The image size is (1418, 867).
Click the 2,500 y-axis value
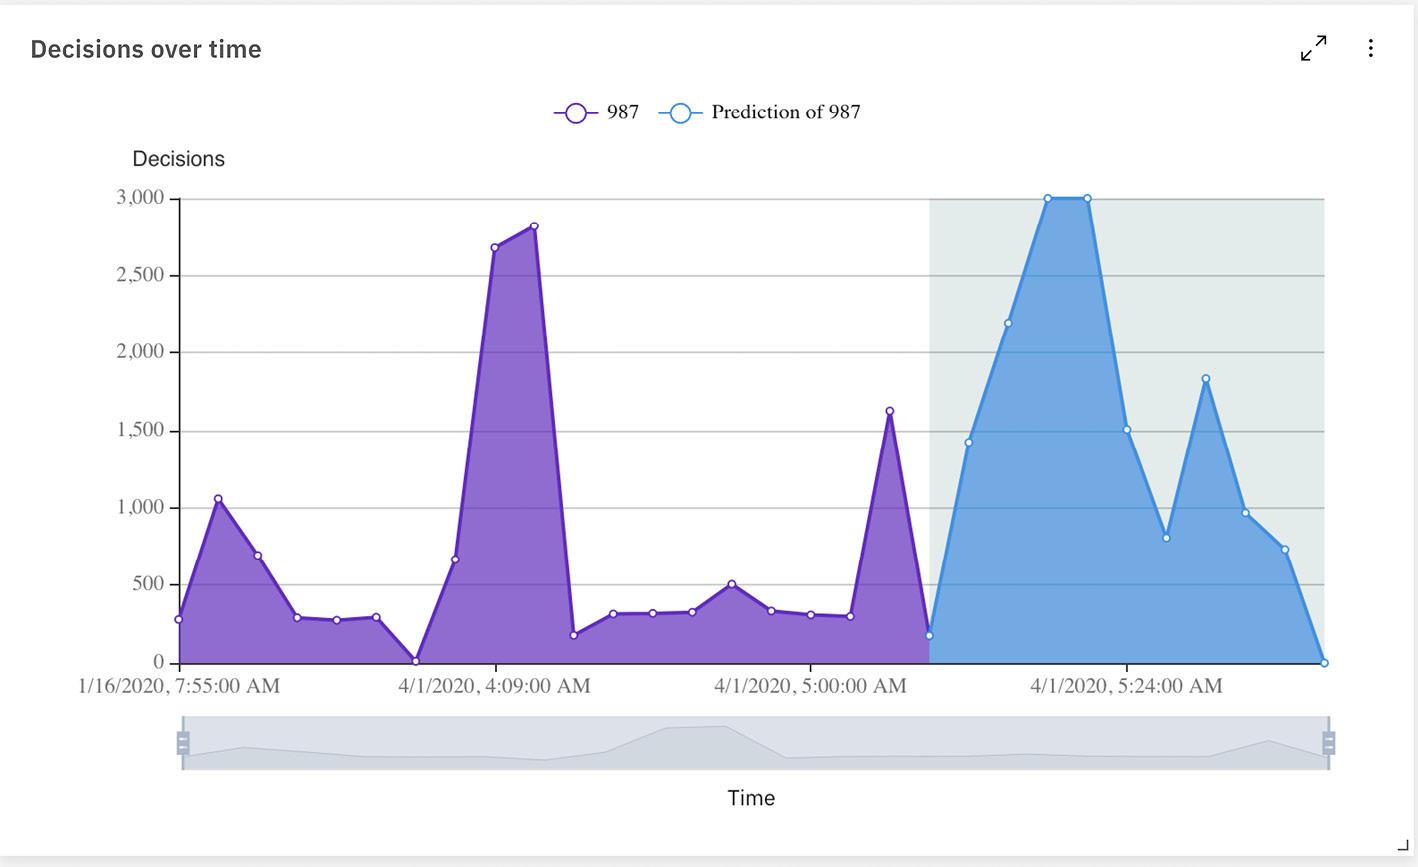[141, 275]
